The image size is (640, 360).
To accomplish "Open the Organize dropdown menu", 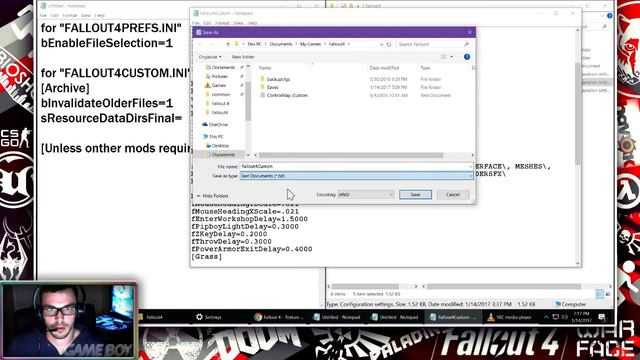I will coord(210,57).
